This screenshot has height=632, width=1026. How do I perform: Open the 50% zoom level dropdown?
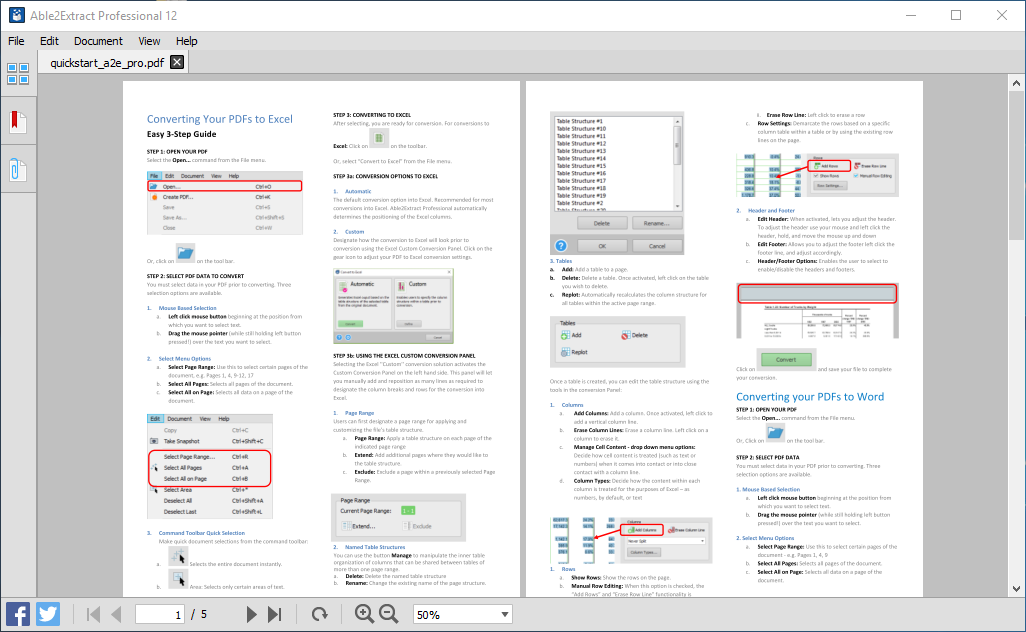(463, 614)
